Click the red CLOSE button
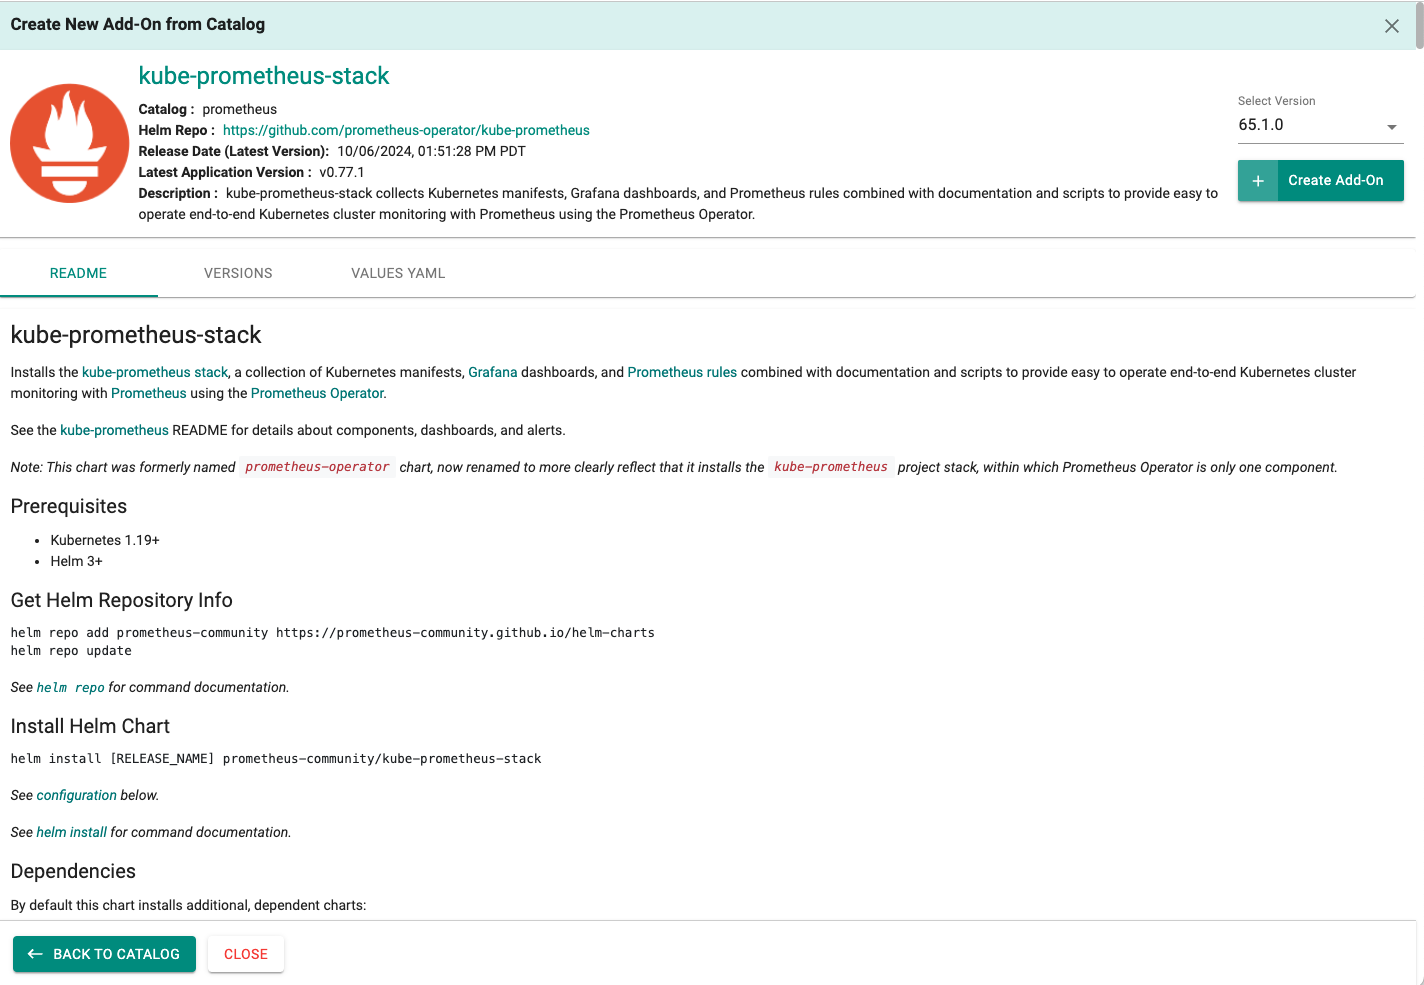This screenshot has height=985, width=1424. (246, 954)
